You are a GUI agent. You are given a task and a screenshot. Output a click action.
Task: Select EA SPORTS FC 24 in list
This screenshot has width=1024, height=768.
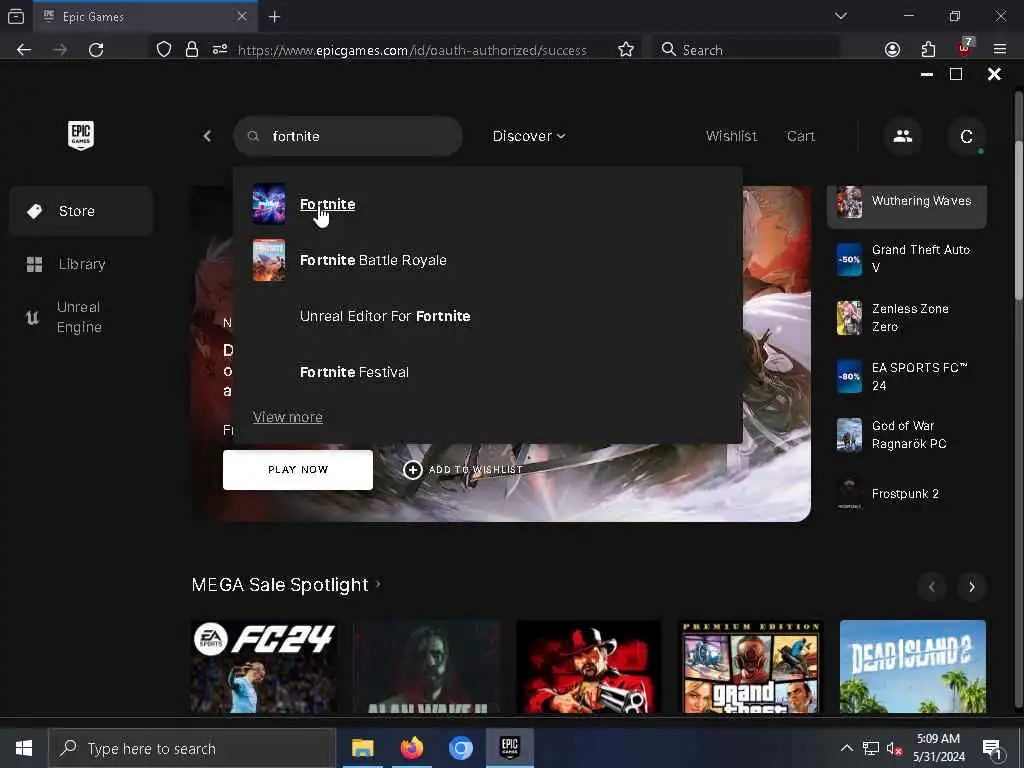point(906,376)
